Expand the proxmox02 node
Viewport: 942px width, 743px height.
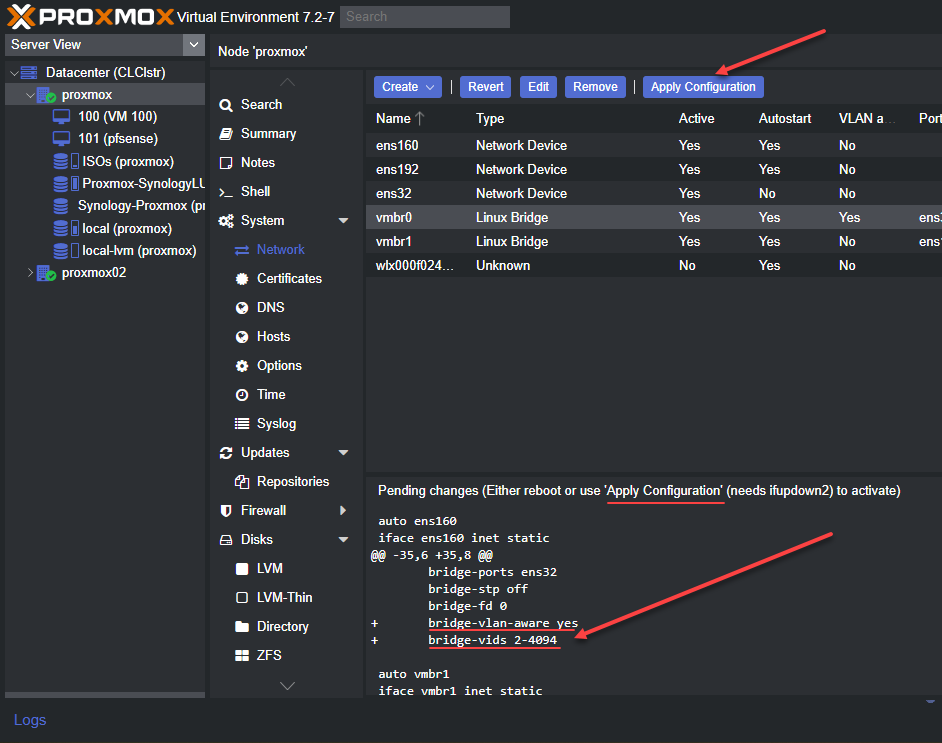pos(30,273)
